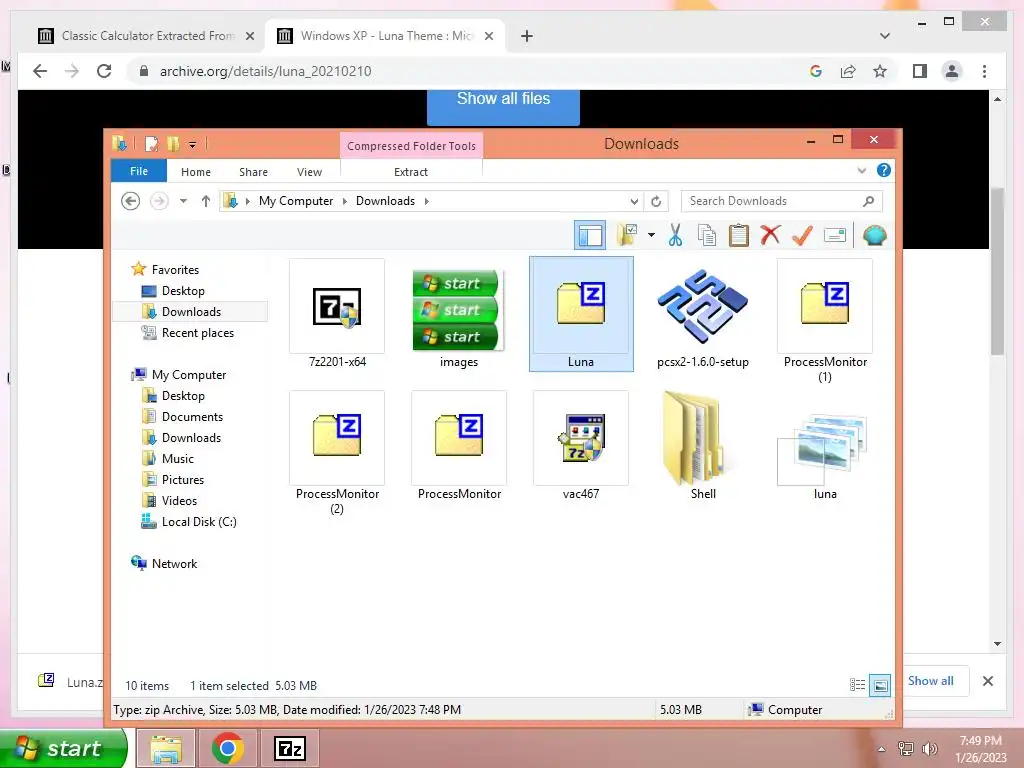The image size is (1024, 768).
Task: Go forward with Explorer's forward arrow
Action: point(159,201)
